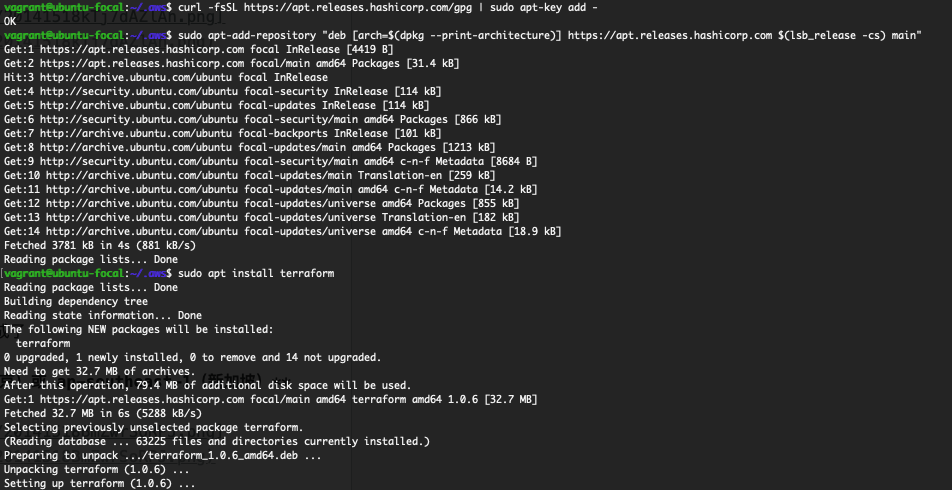Click the indented 'terraform' package name
This screenshot has height=490, width=952.
[x=42, y=343]
